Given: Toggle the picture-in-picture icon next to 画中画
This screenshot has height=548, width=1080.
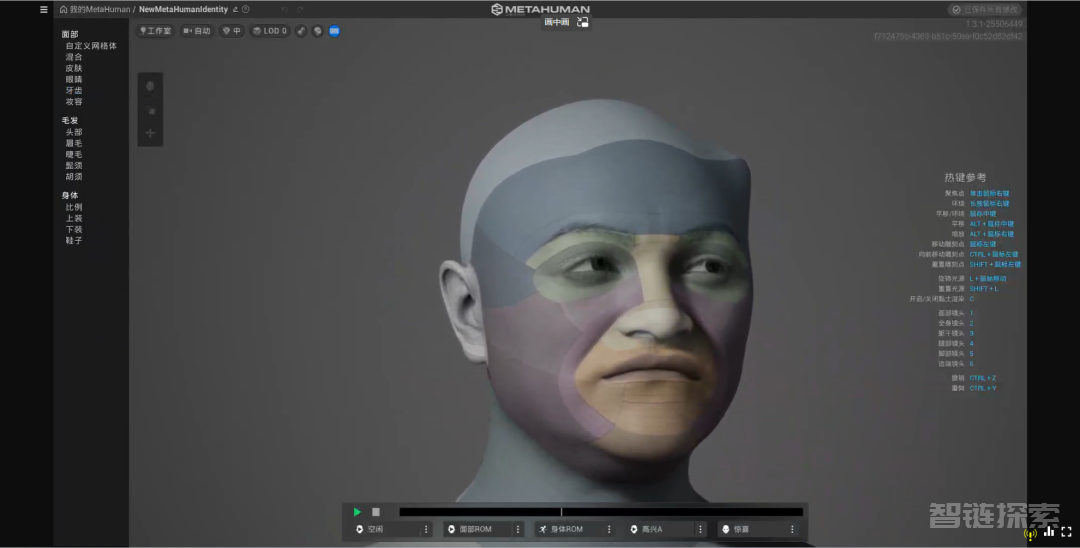Looking at the screenshot, I should [x=583, y=22].
